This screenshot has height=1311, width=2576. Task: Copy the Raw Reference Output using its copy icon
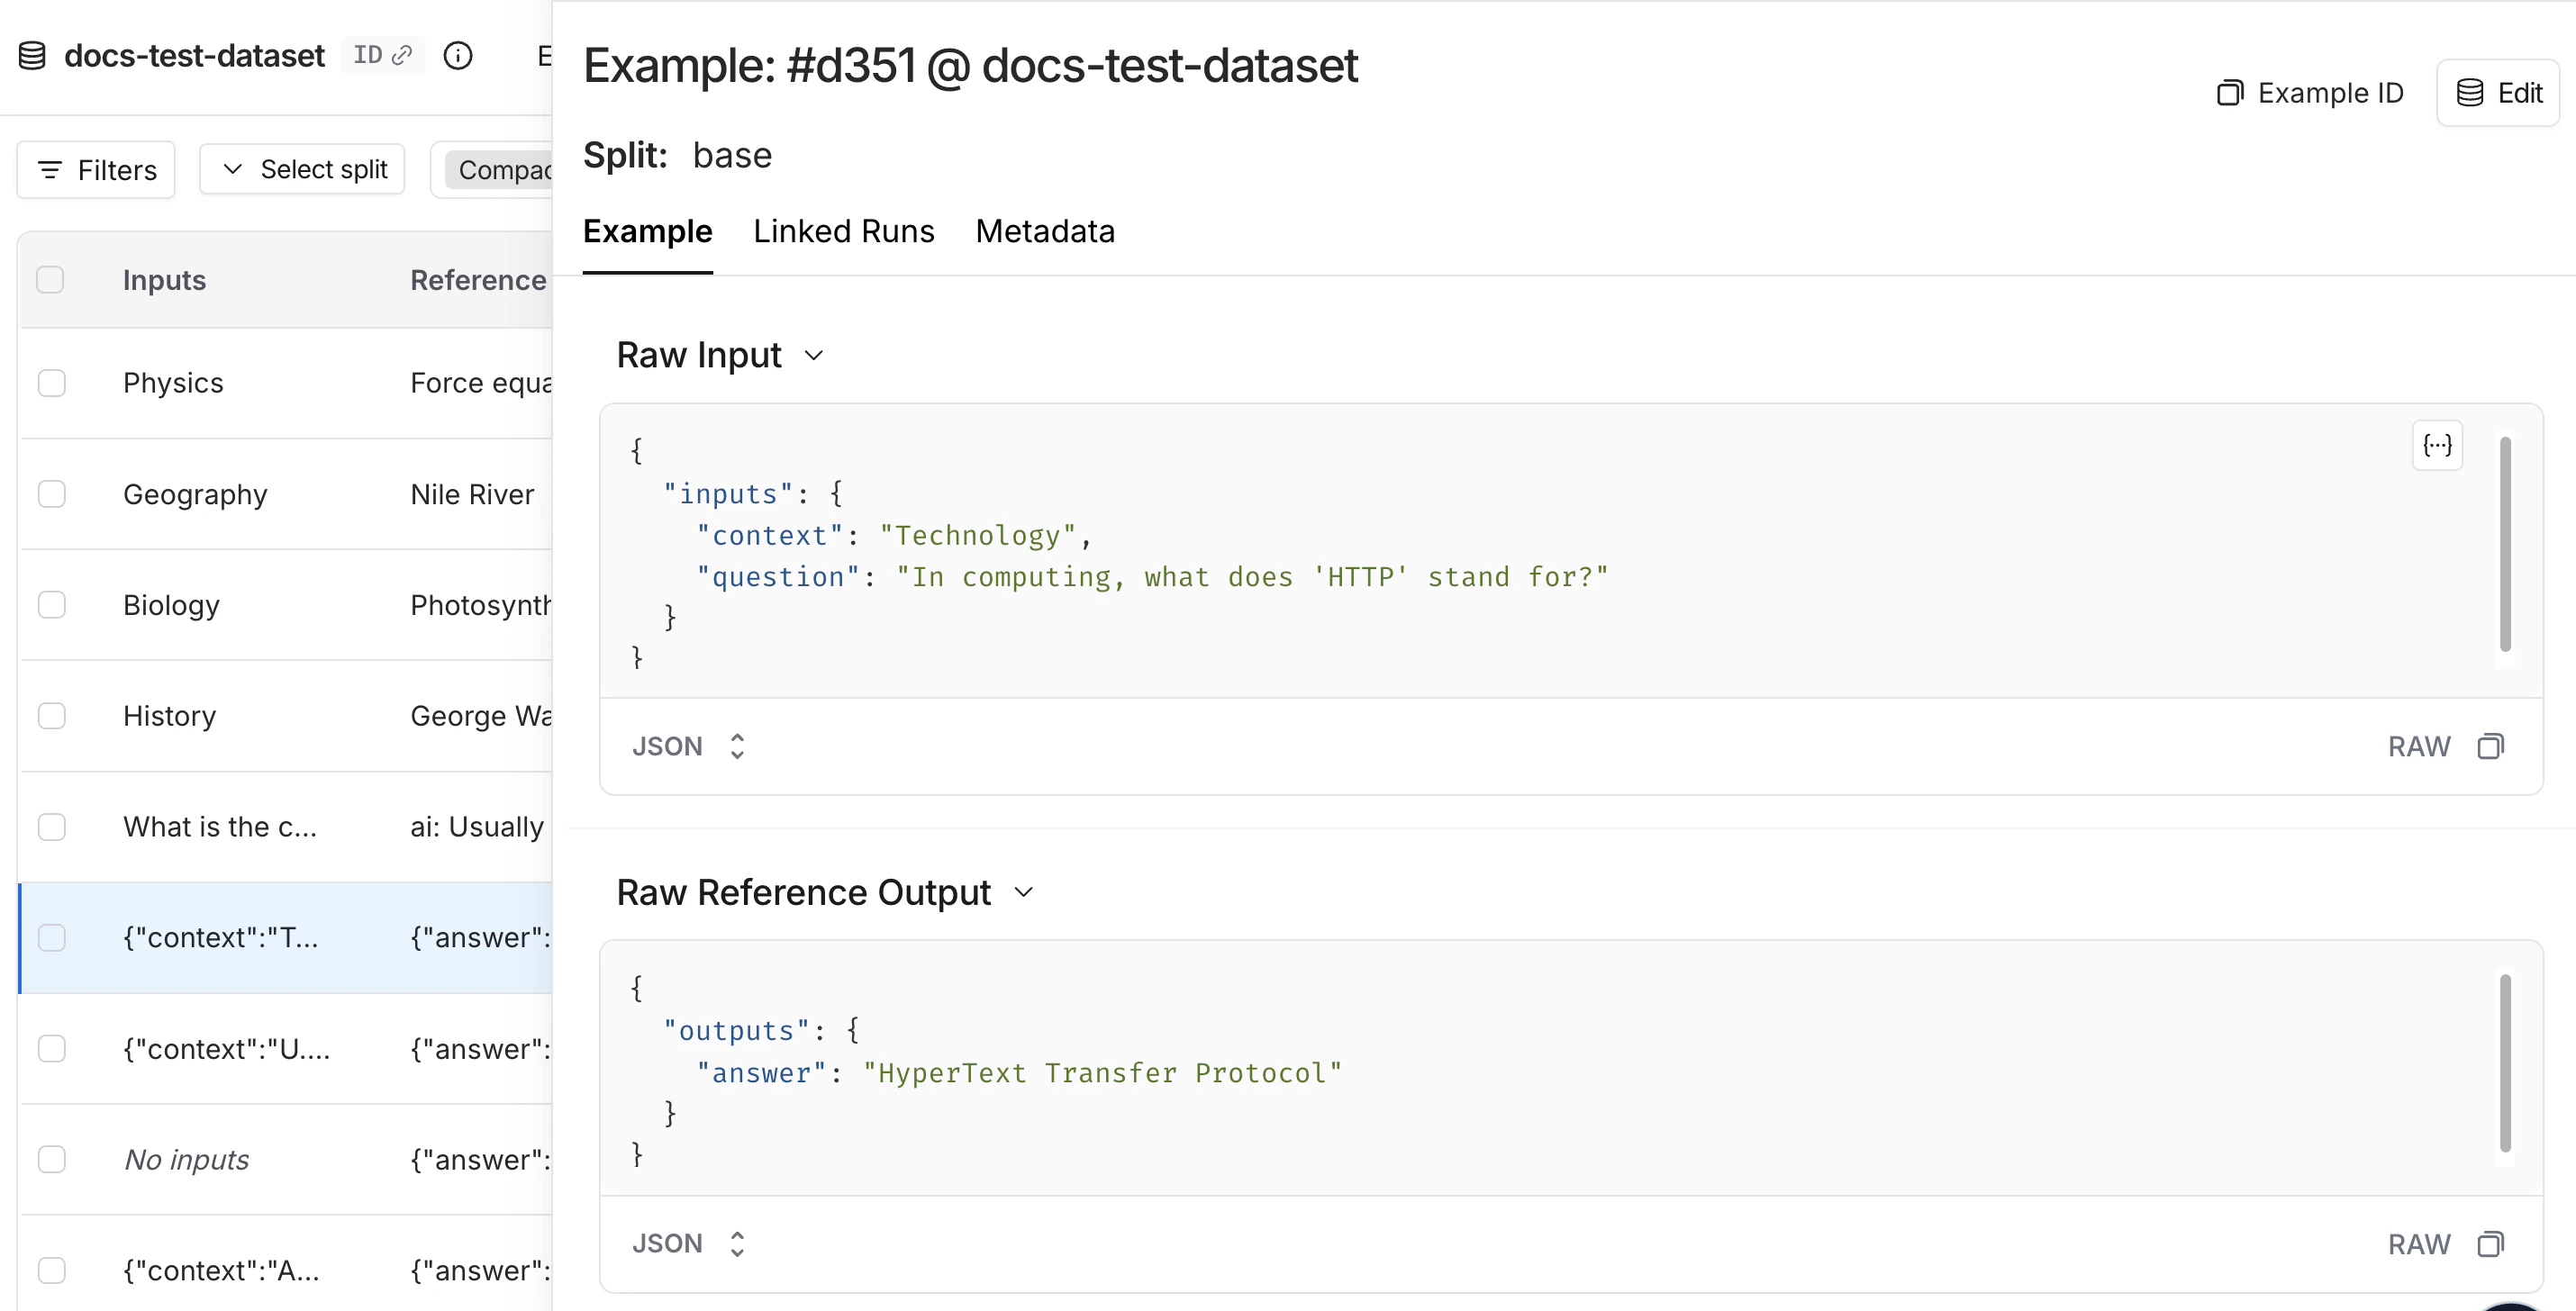(2492, 1243)
